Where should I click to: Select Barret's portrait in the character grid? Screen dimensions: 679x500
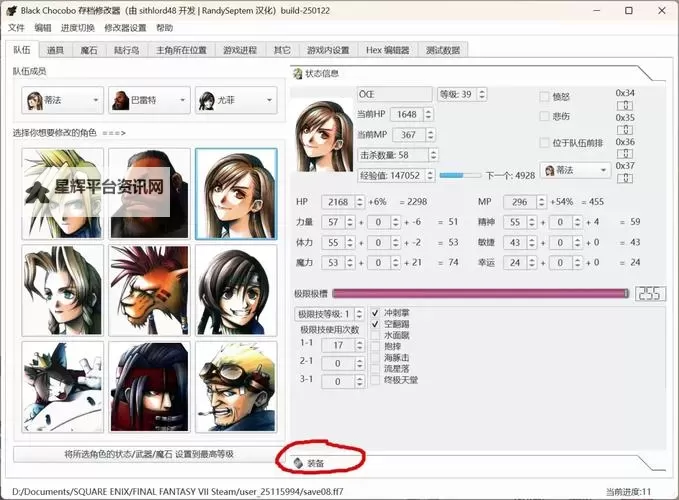(149, 194)
